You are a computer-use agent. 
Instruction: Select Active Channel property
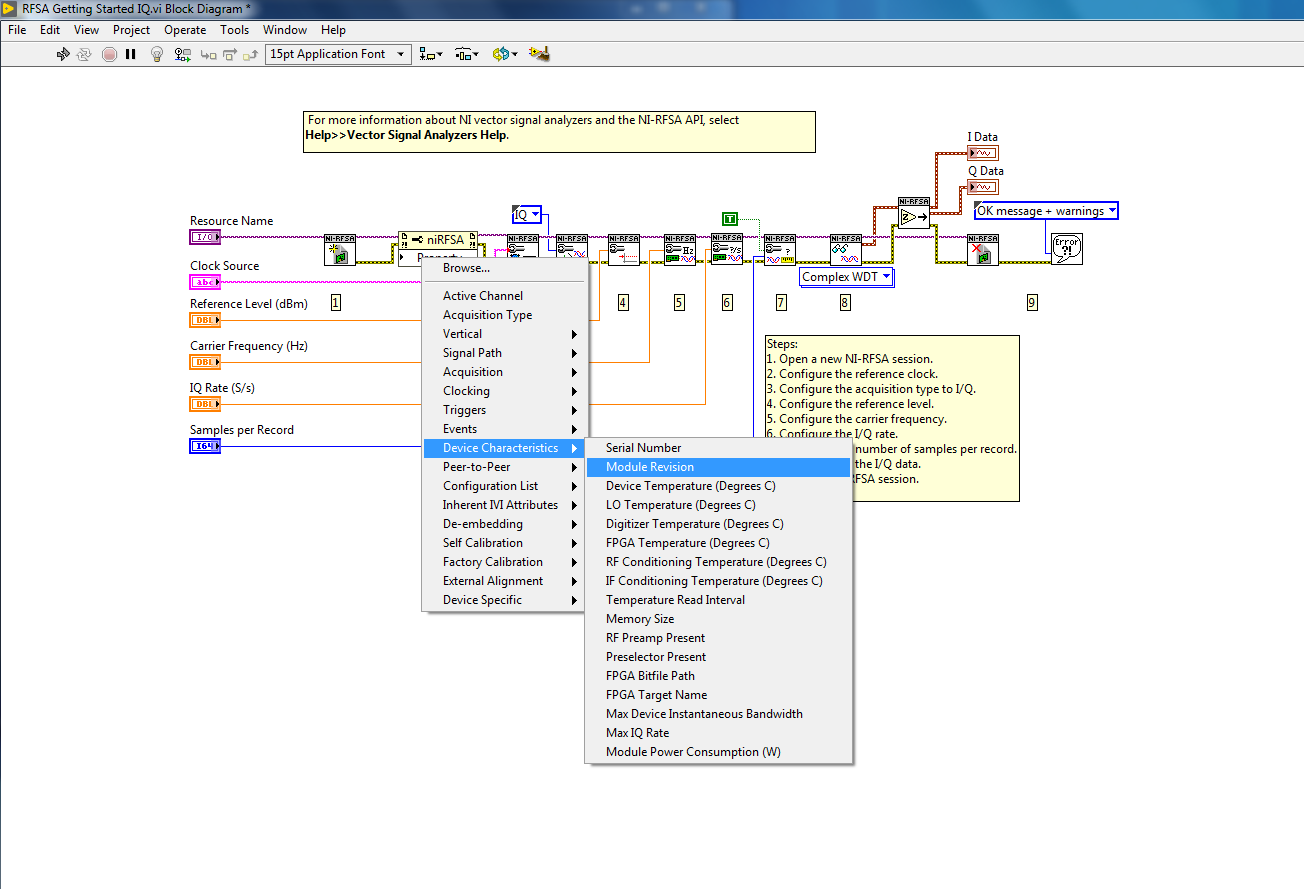504,296
